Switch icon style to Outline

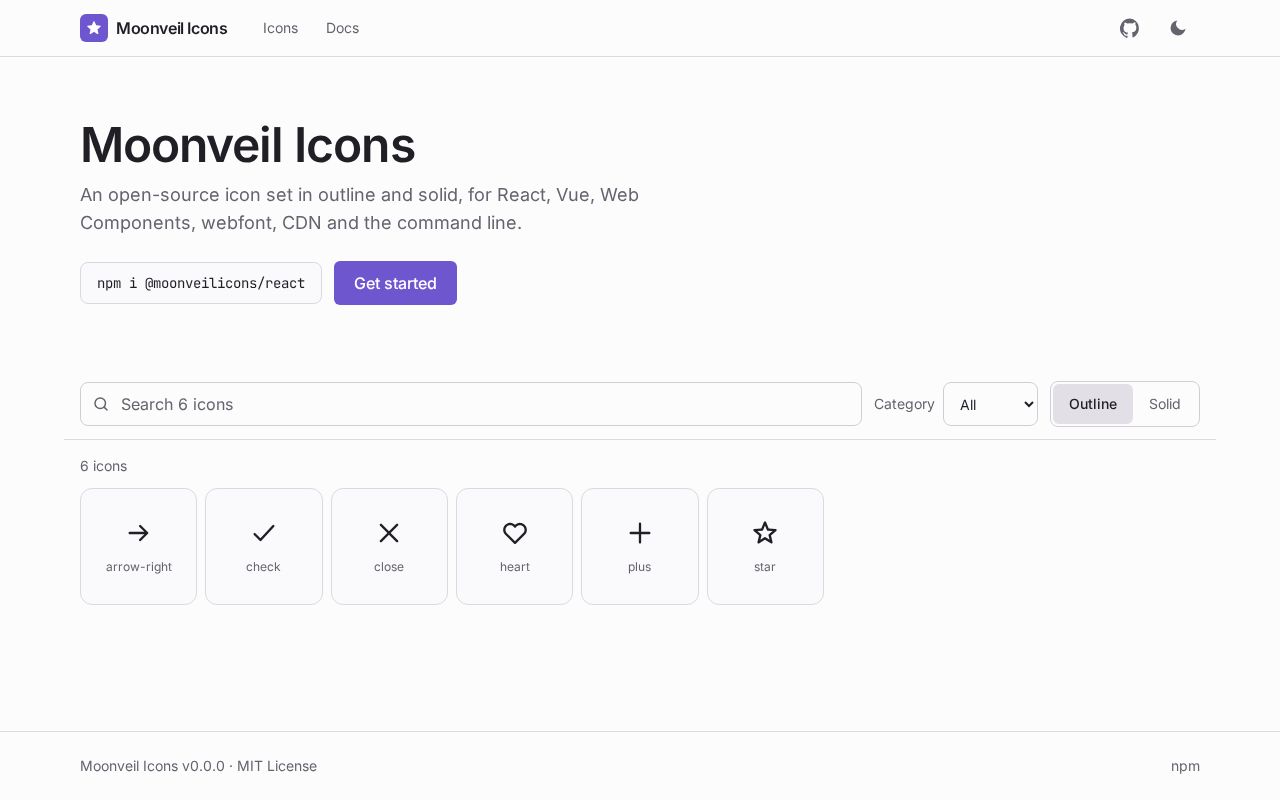click(1093, 404)
